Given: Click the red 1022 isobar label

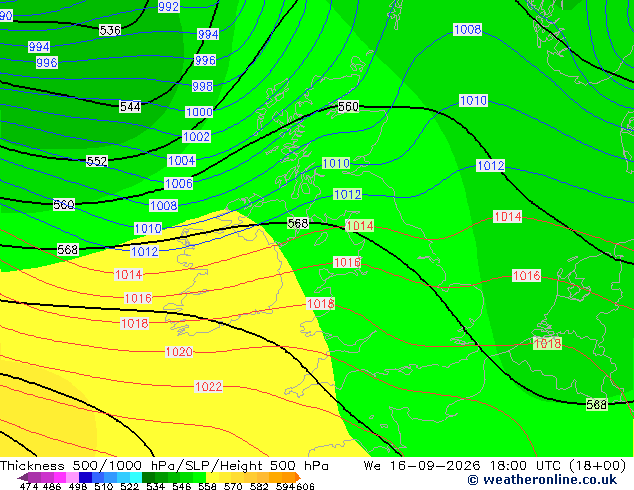Looking at the screenshot, I should [x=208, y=387].
